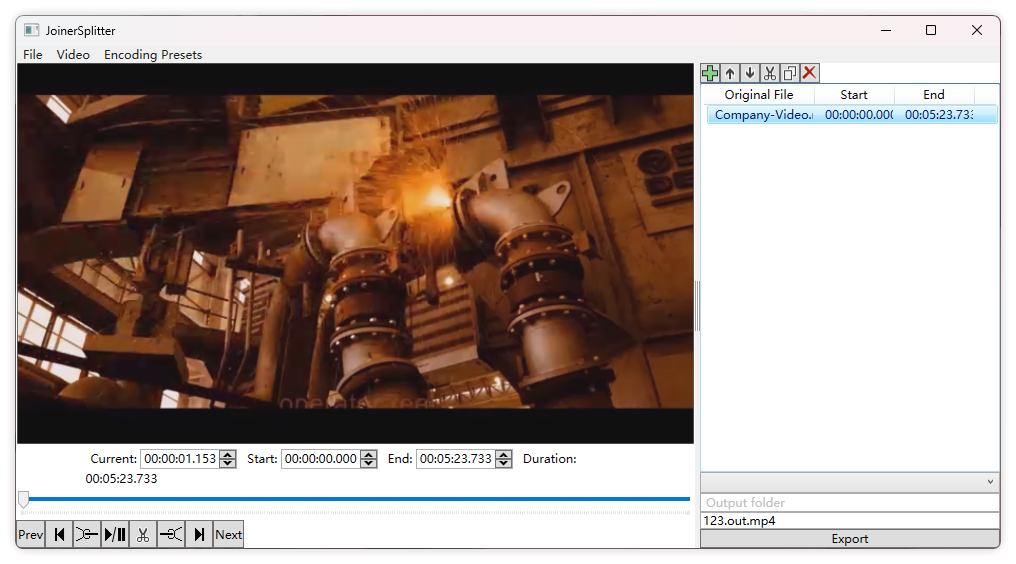Go to the previous clip with Prev
The width and height of the screenshot is (1016, 564).
tap(30, 535)
